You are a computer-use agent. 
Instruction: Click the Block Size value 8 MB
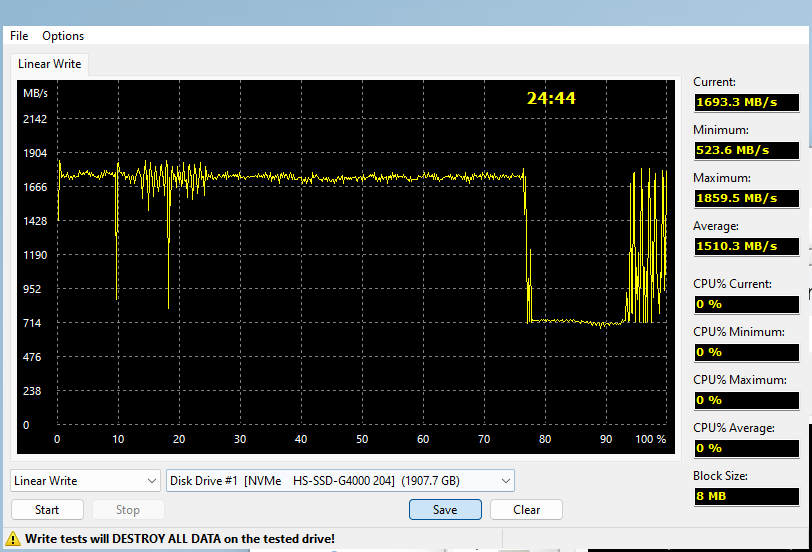tap(746, 496)
